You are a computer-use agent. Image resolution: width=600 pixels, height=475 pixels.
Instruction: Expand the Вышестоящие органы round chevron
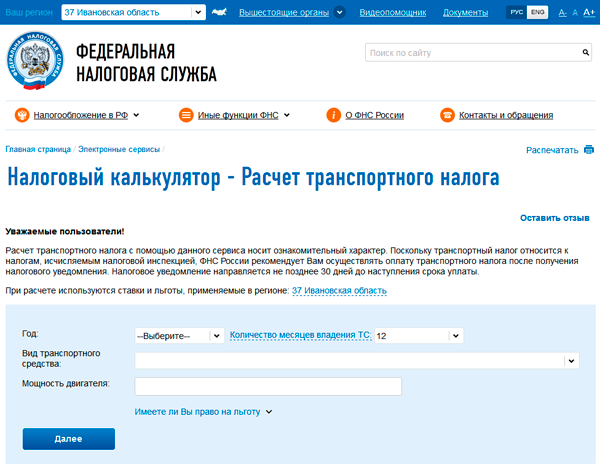[x=339, y=12]
